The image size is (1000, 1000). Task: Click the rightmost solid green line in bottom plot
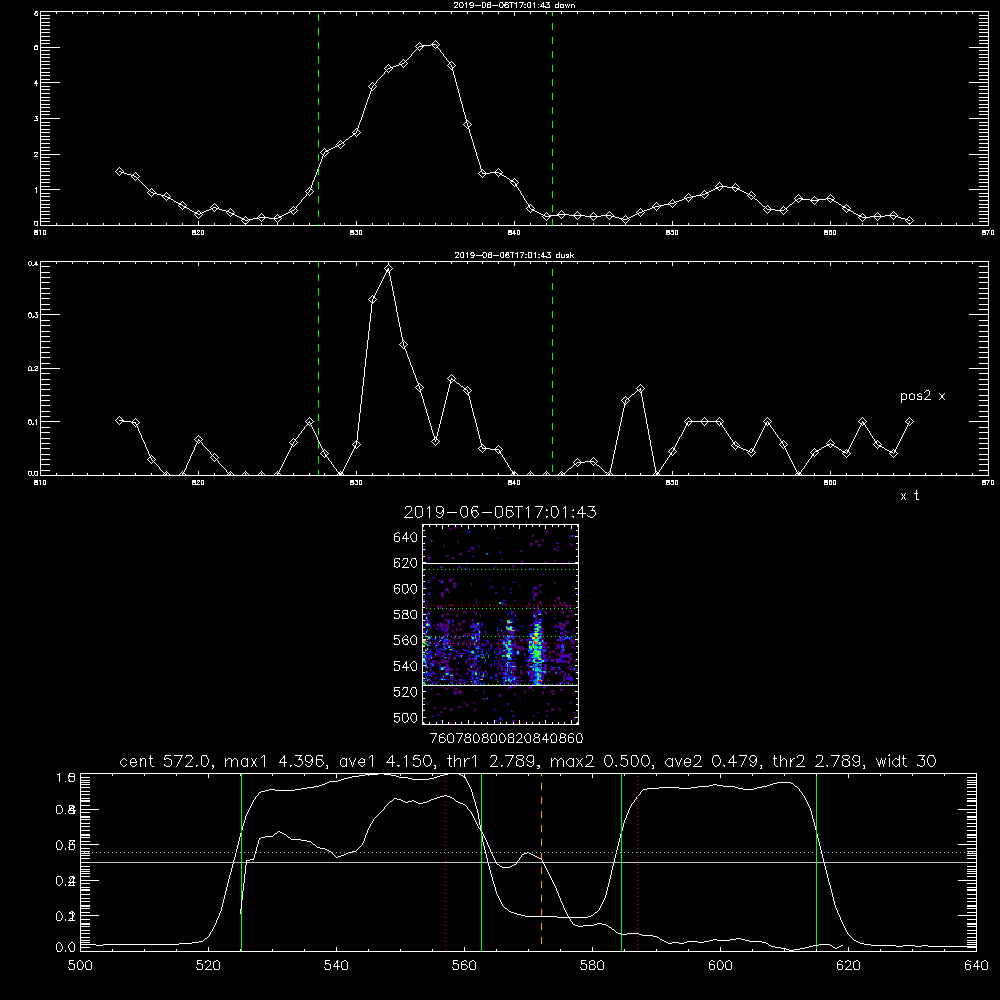point(816,862)
